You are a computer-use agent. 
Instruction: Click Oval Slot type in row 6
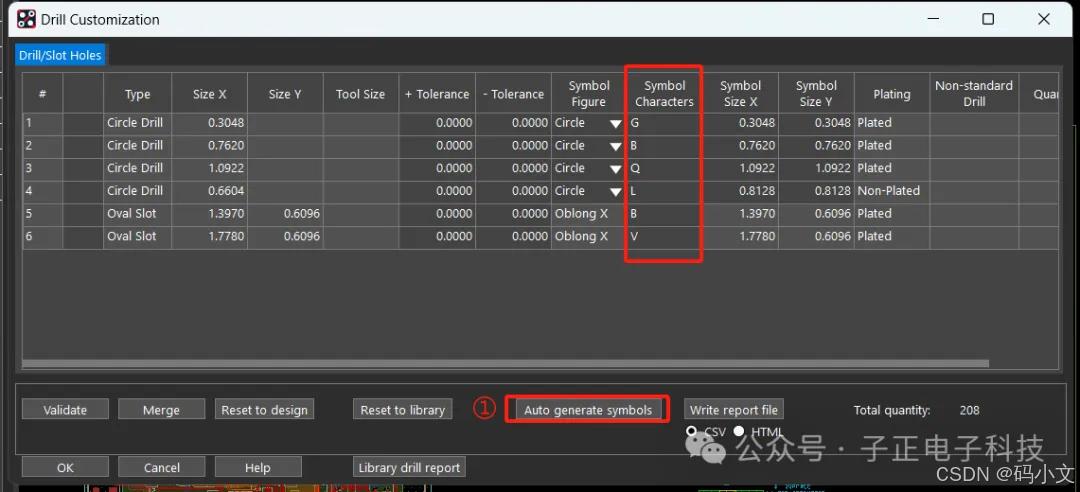coord(138,237)
